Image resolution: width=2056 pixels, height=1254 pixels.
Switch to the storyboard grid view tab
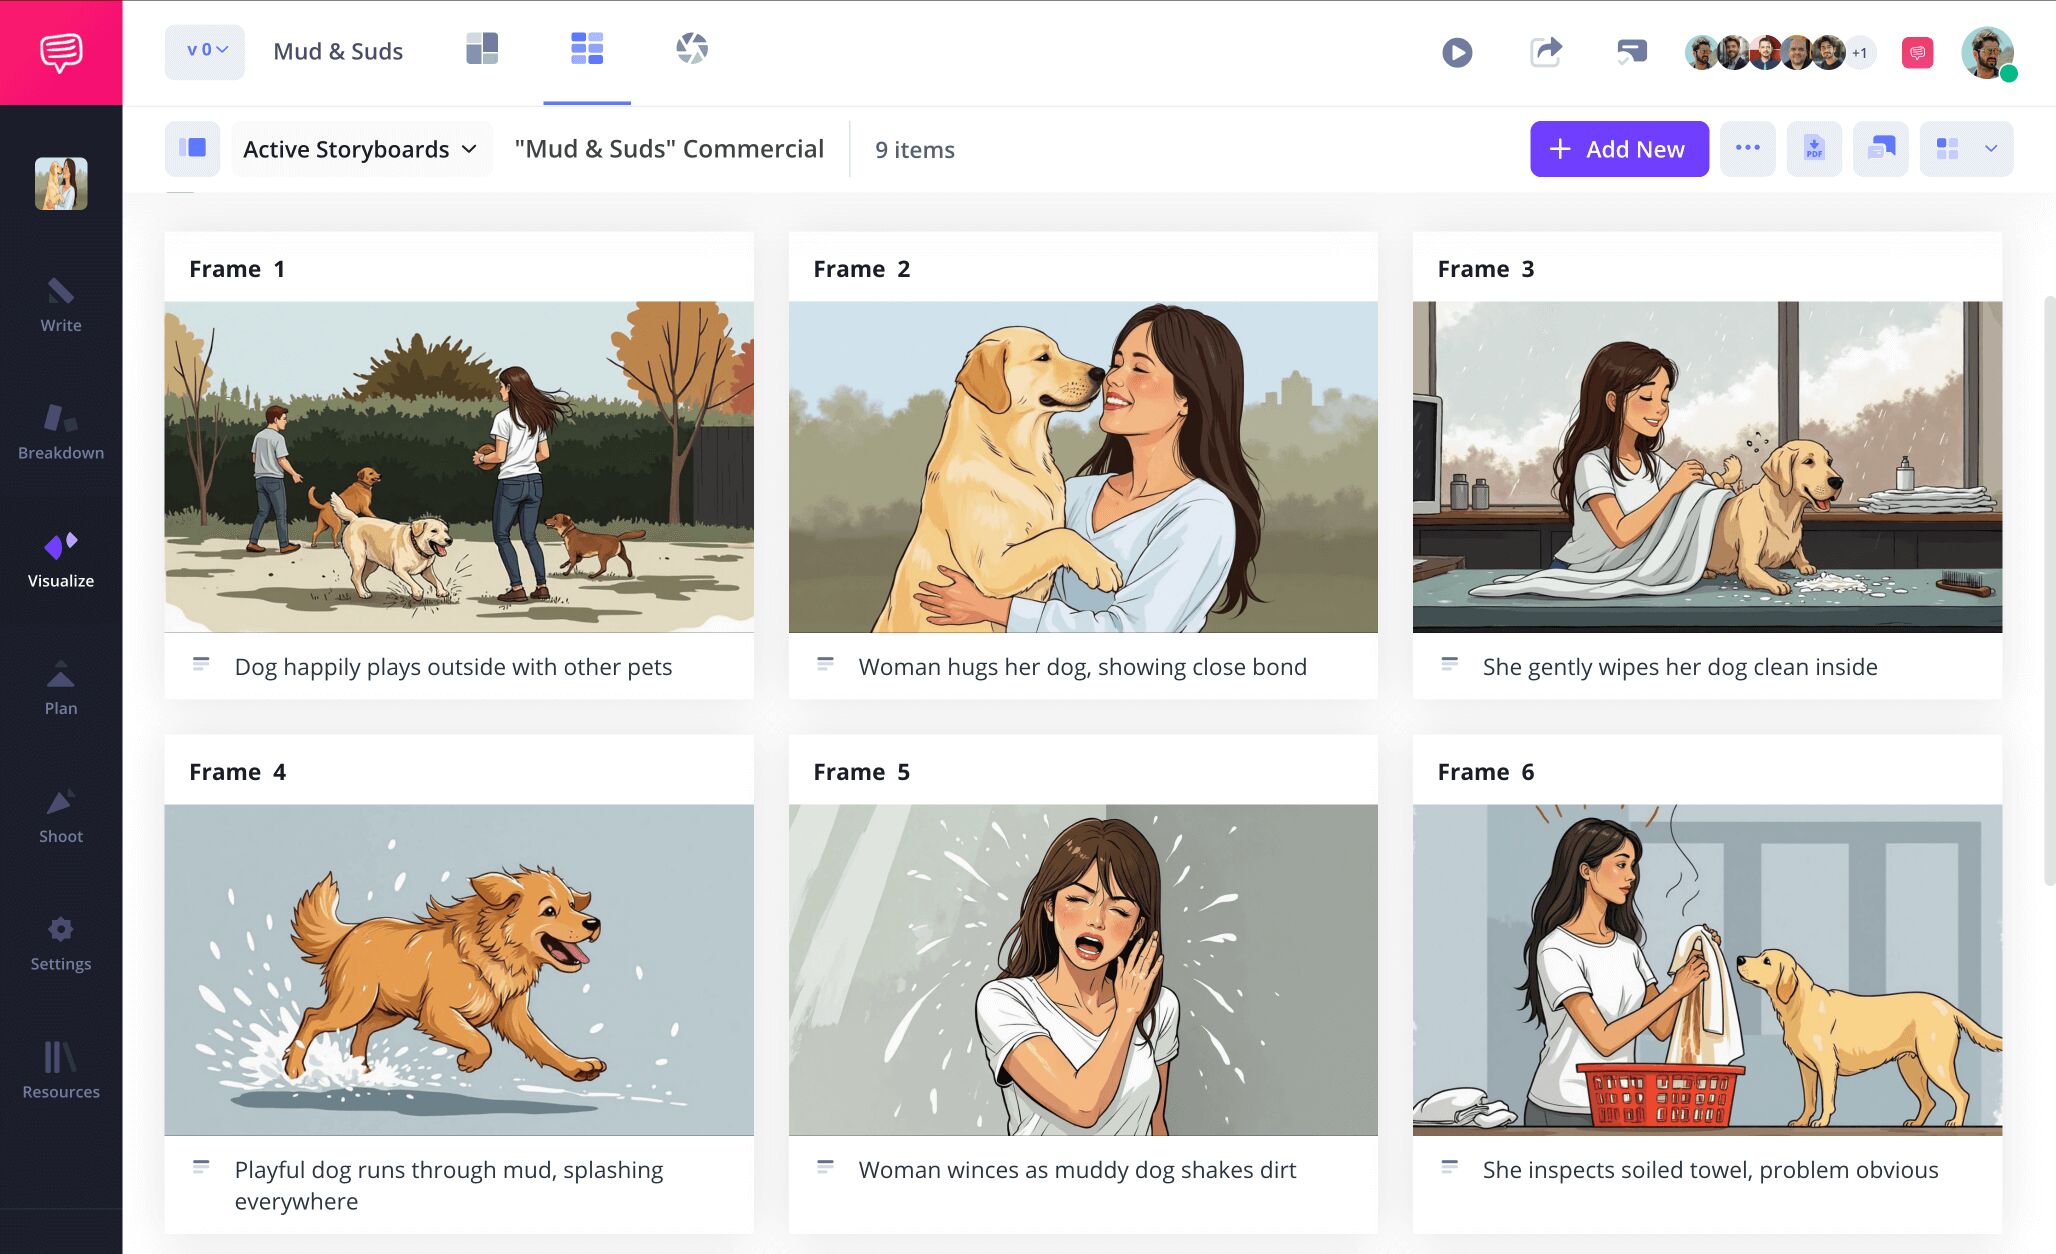[587, 48]
